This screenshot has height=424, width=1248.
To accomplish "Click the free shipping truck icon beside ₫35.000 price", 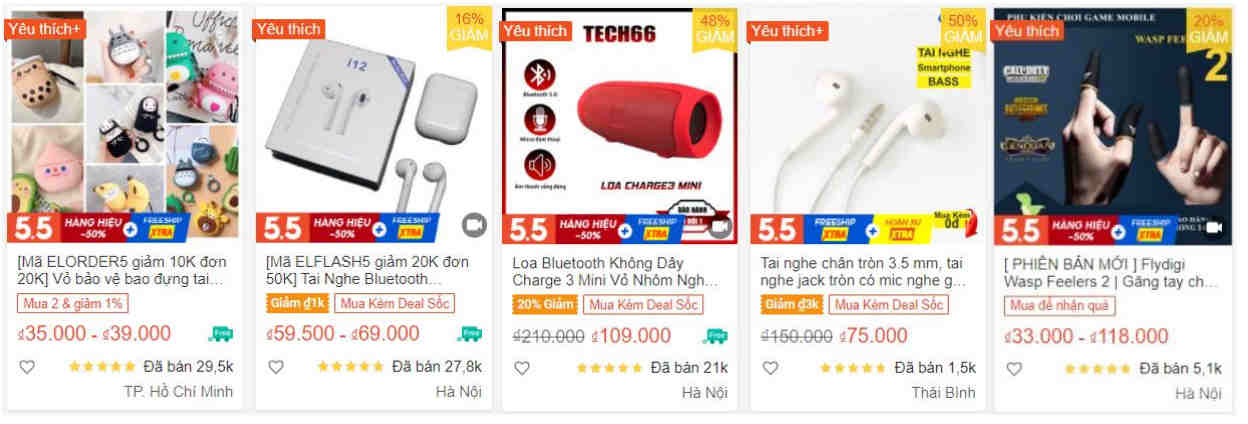I will pos(221,334).
